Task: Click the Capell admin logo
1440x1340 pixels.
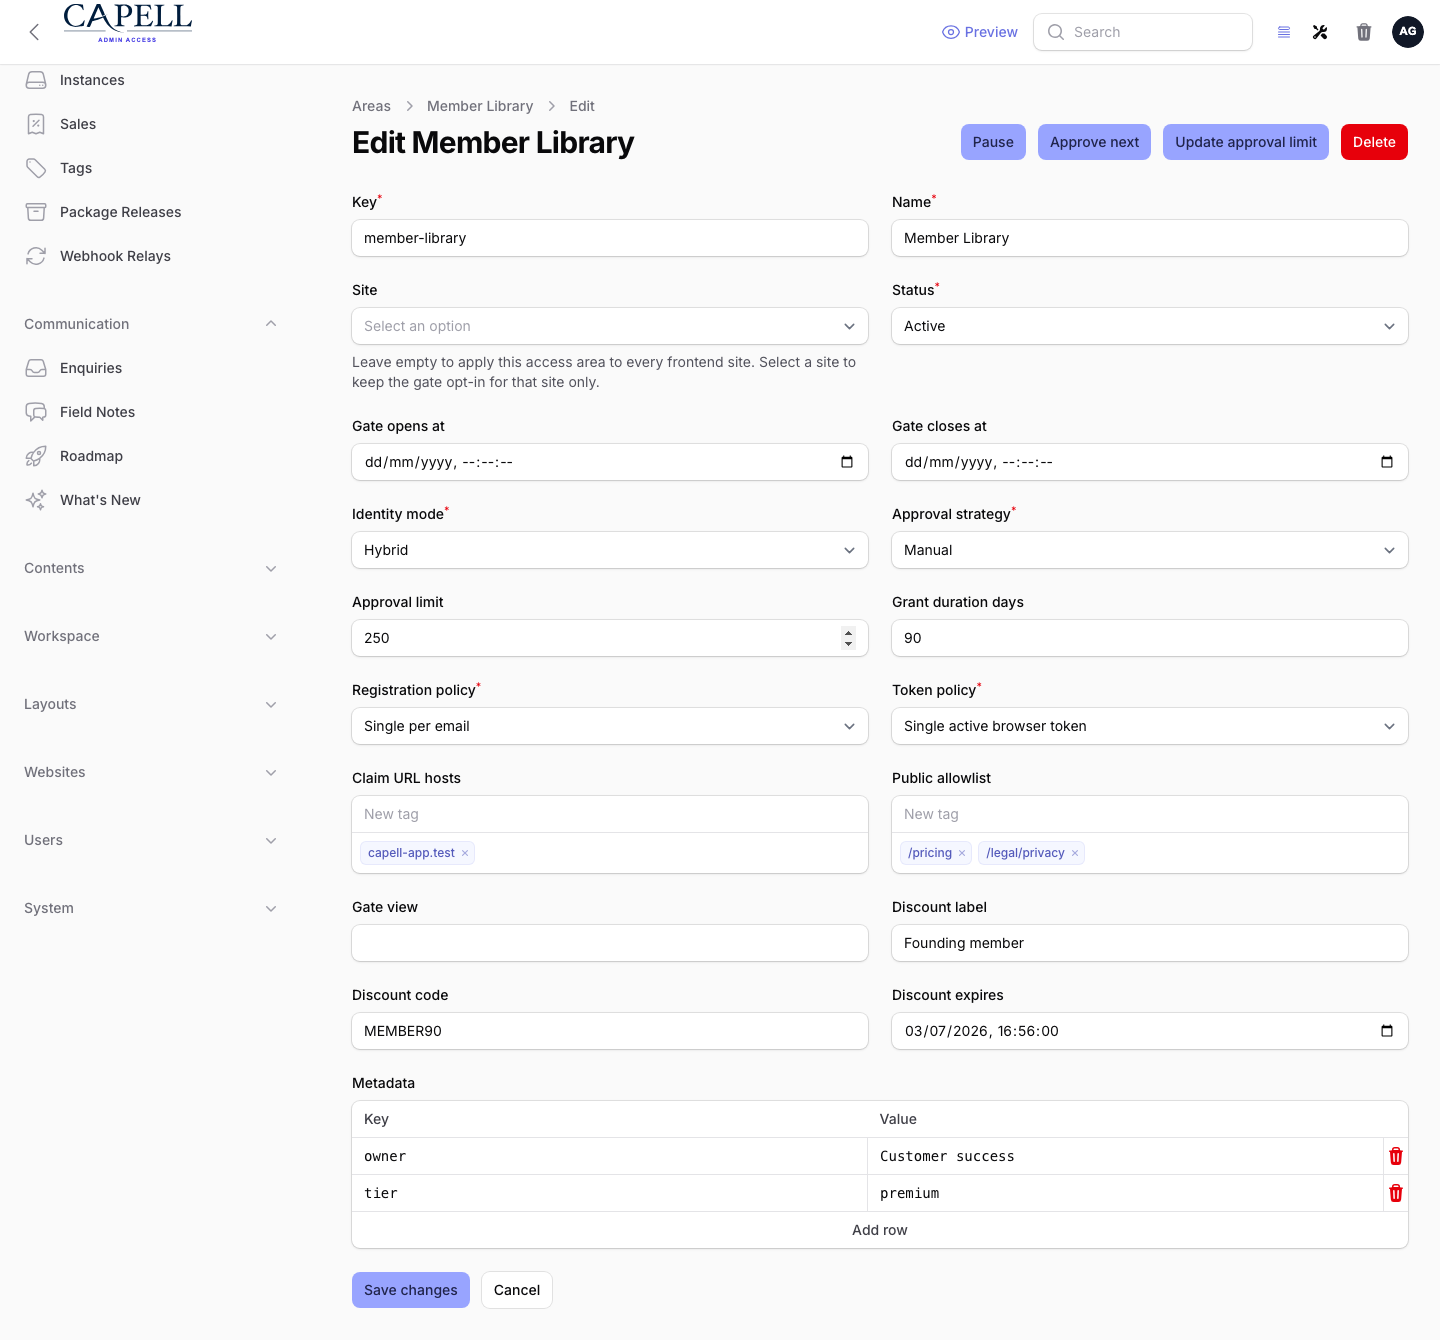Action: (127, 23)
